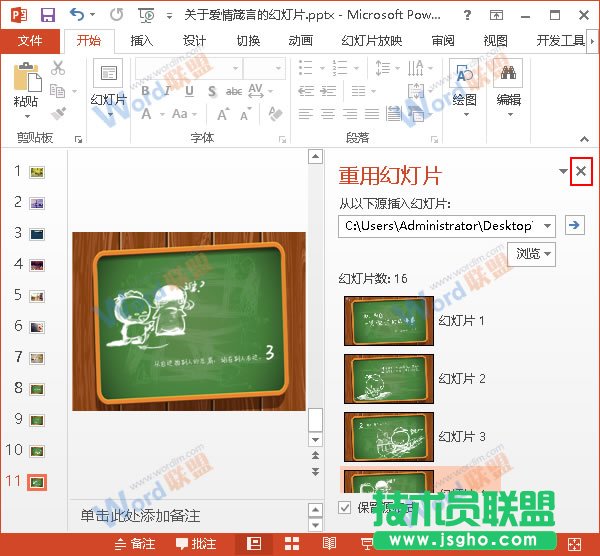Screen dimensions: 600x556
Task: Click the Save icon in quick access toolbar
Action: [47, 15]
